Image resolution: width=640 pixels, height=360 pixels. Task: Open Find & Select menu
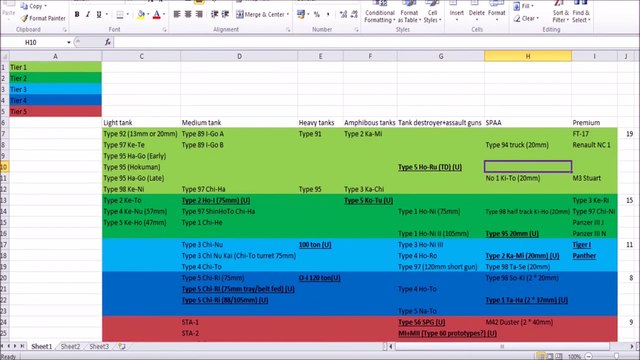581,12
